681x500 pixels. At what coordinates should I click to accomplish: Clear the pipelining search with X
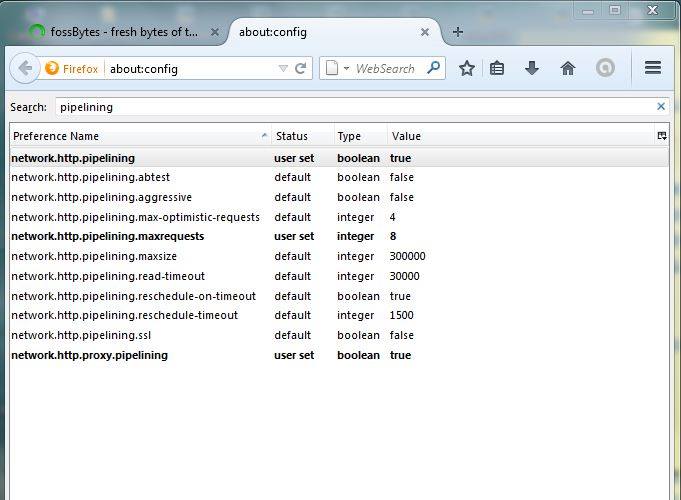coord(660,106)
